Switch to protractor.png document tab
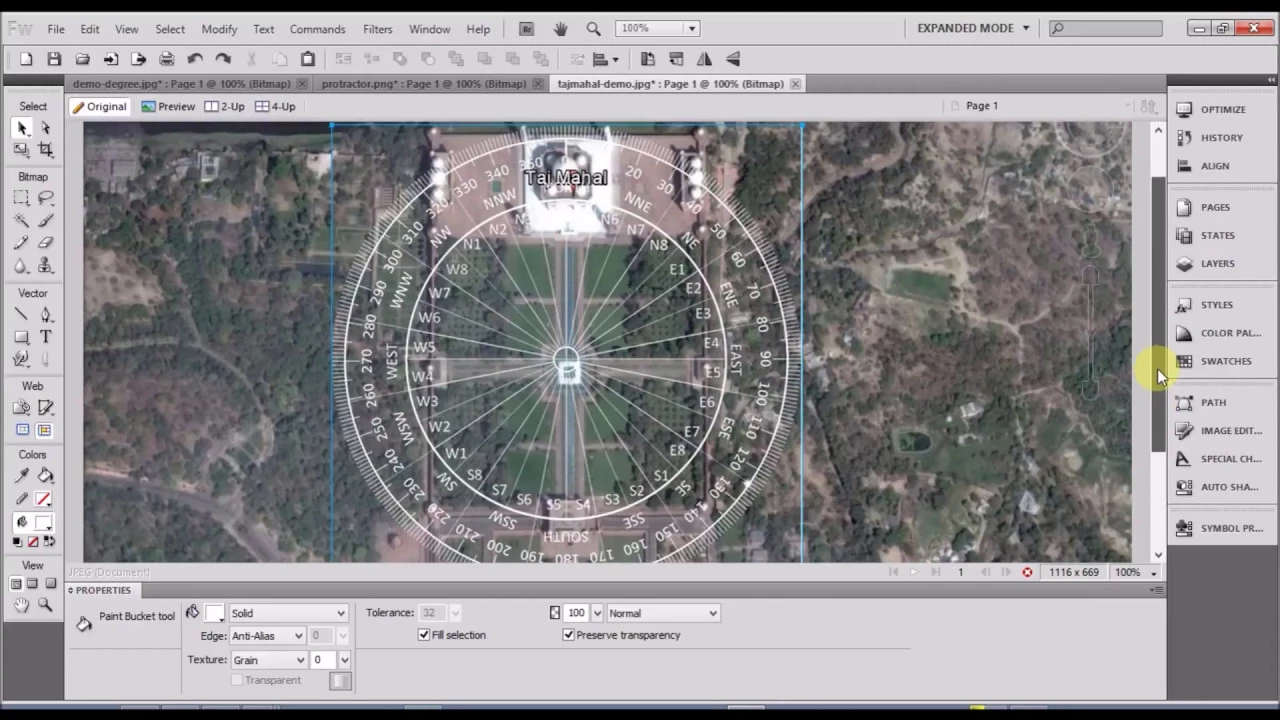Image resolution: width=1280 pixels, height=720 pixels. tap(432, 84)
